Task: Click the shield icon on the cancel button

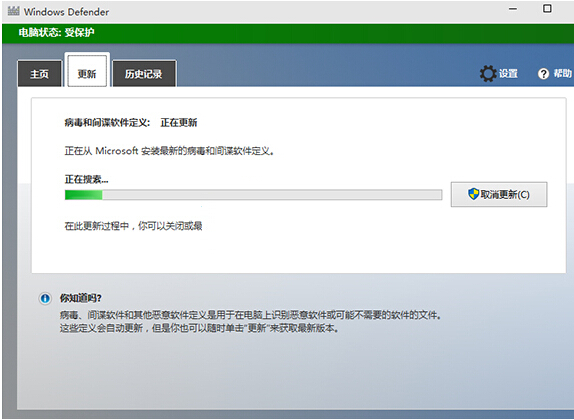Action: [474, 194]
